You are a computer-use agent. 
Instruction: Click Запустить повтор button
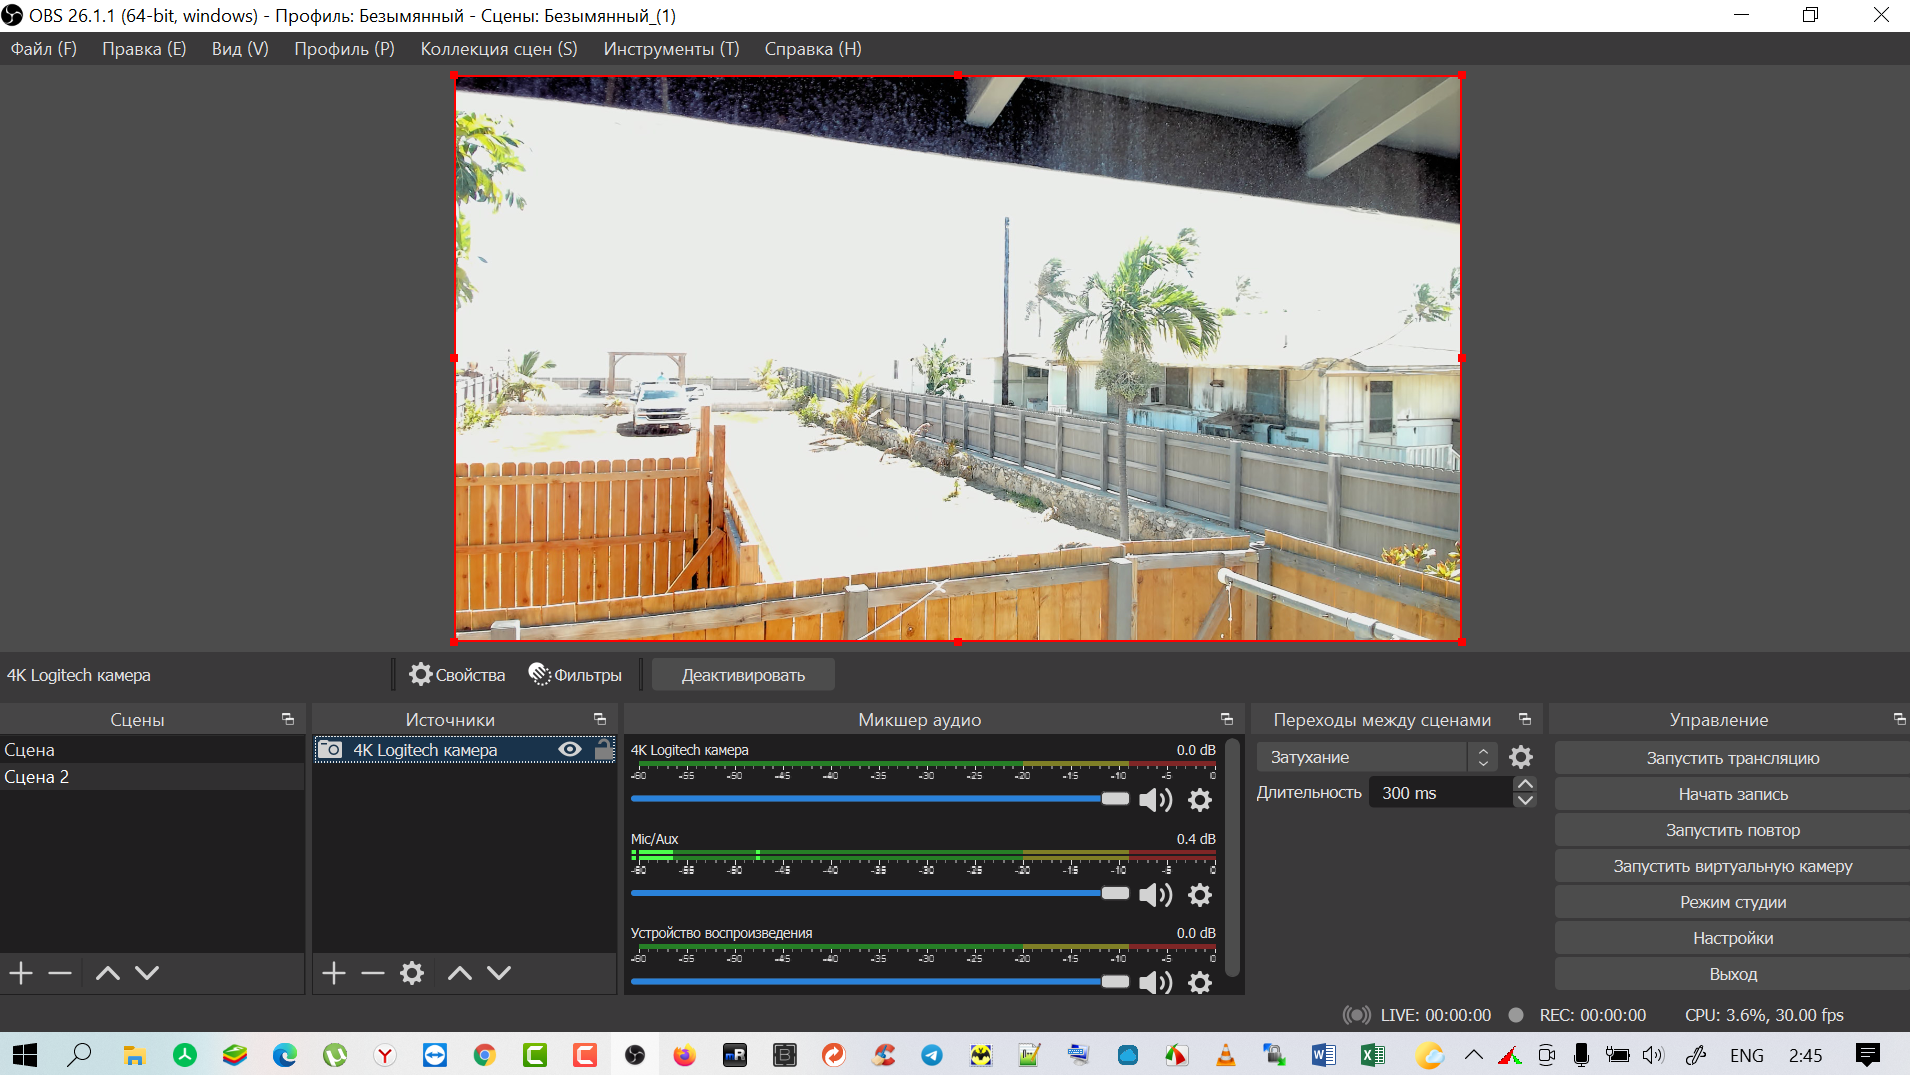[1732, 830]
